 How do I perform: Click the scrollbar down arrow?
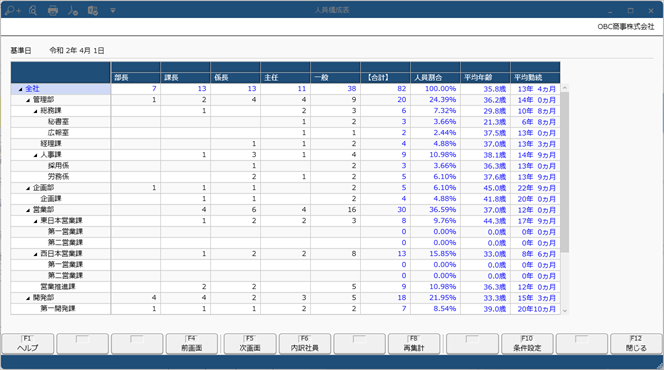564,310
